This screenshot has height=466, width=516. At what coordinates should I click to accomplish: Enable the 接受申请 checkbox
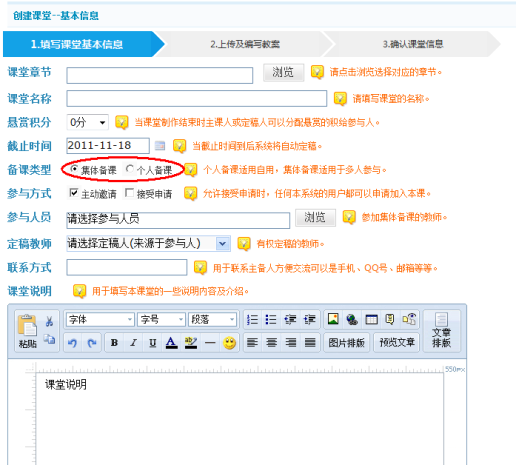(129, 193)
